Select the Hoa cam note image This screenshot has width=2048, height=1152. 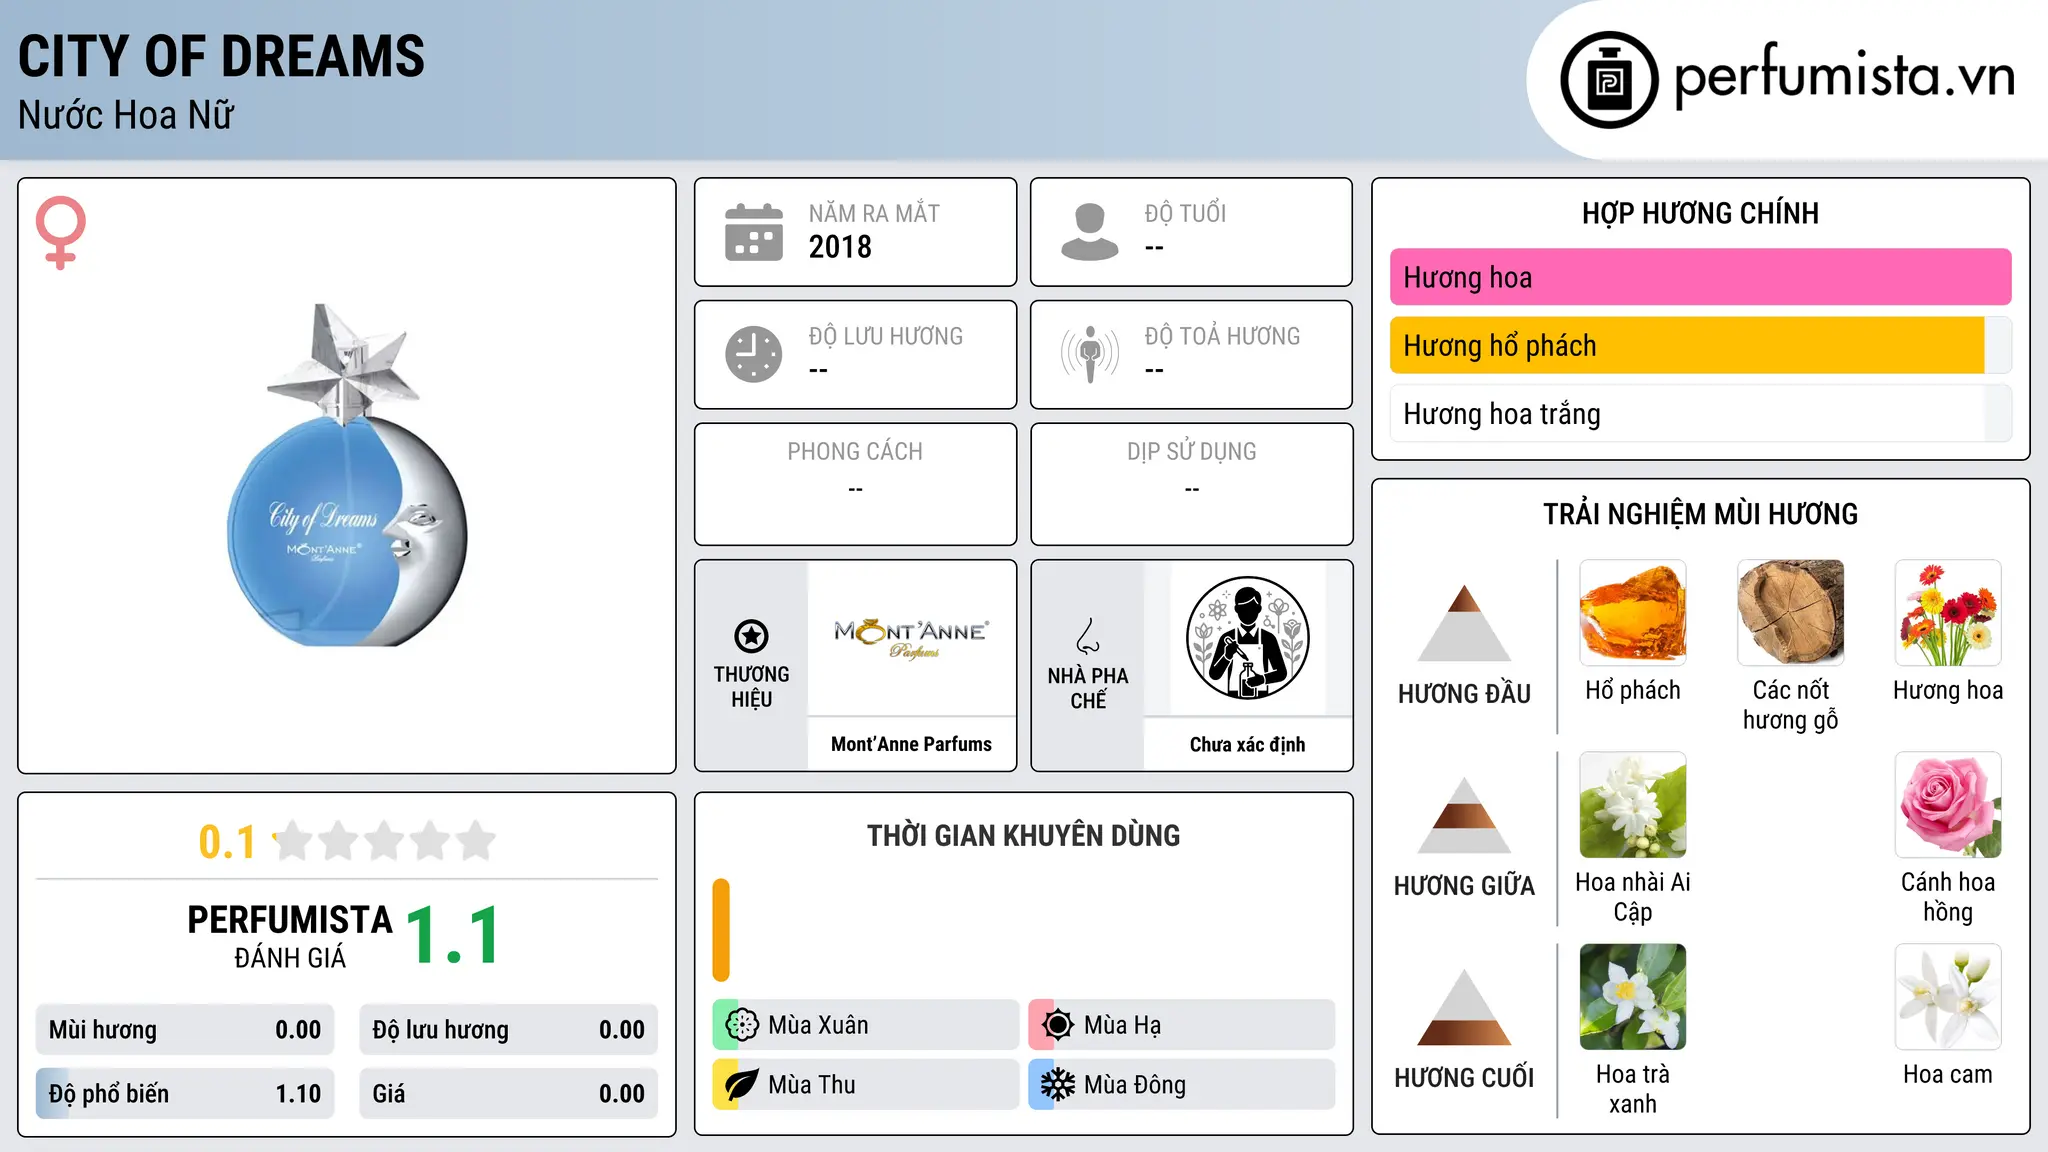[x=1948, y=997]
